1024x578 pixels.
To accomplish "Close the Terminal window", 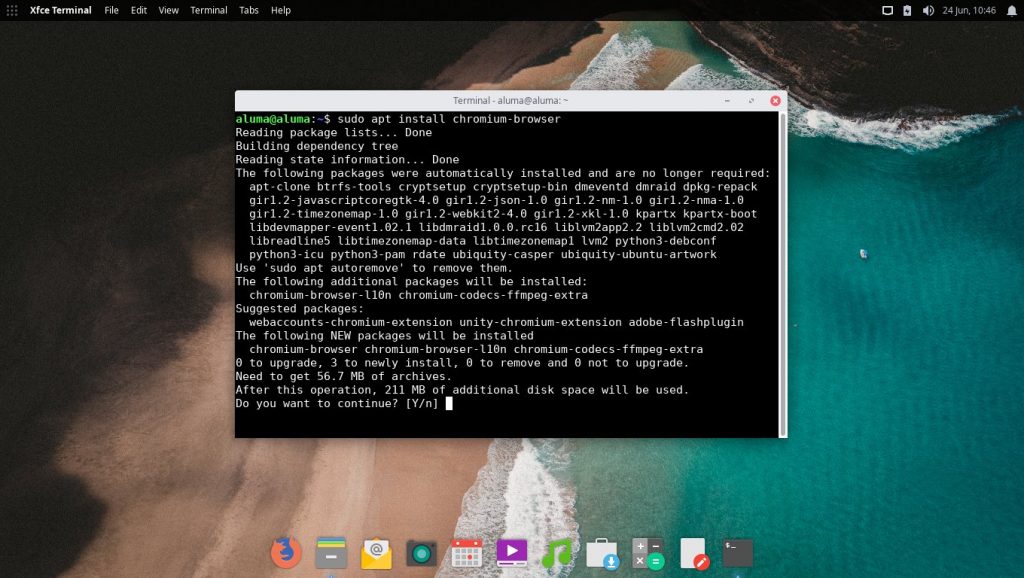I will coord(775,101).
